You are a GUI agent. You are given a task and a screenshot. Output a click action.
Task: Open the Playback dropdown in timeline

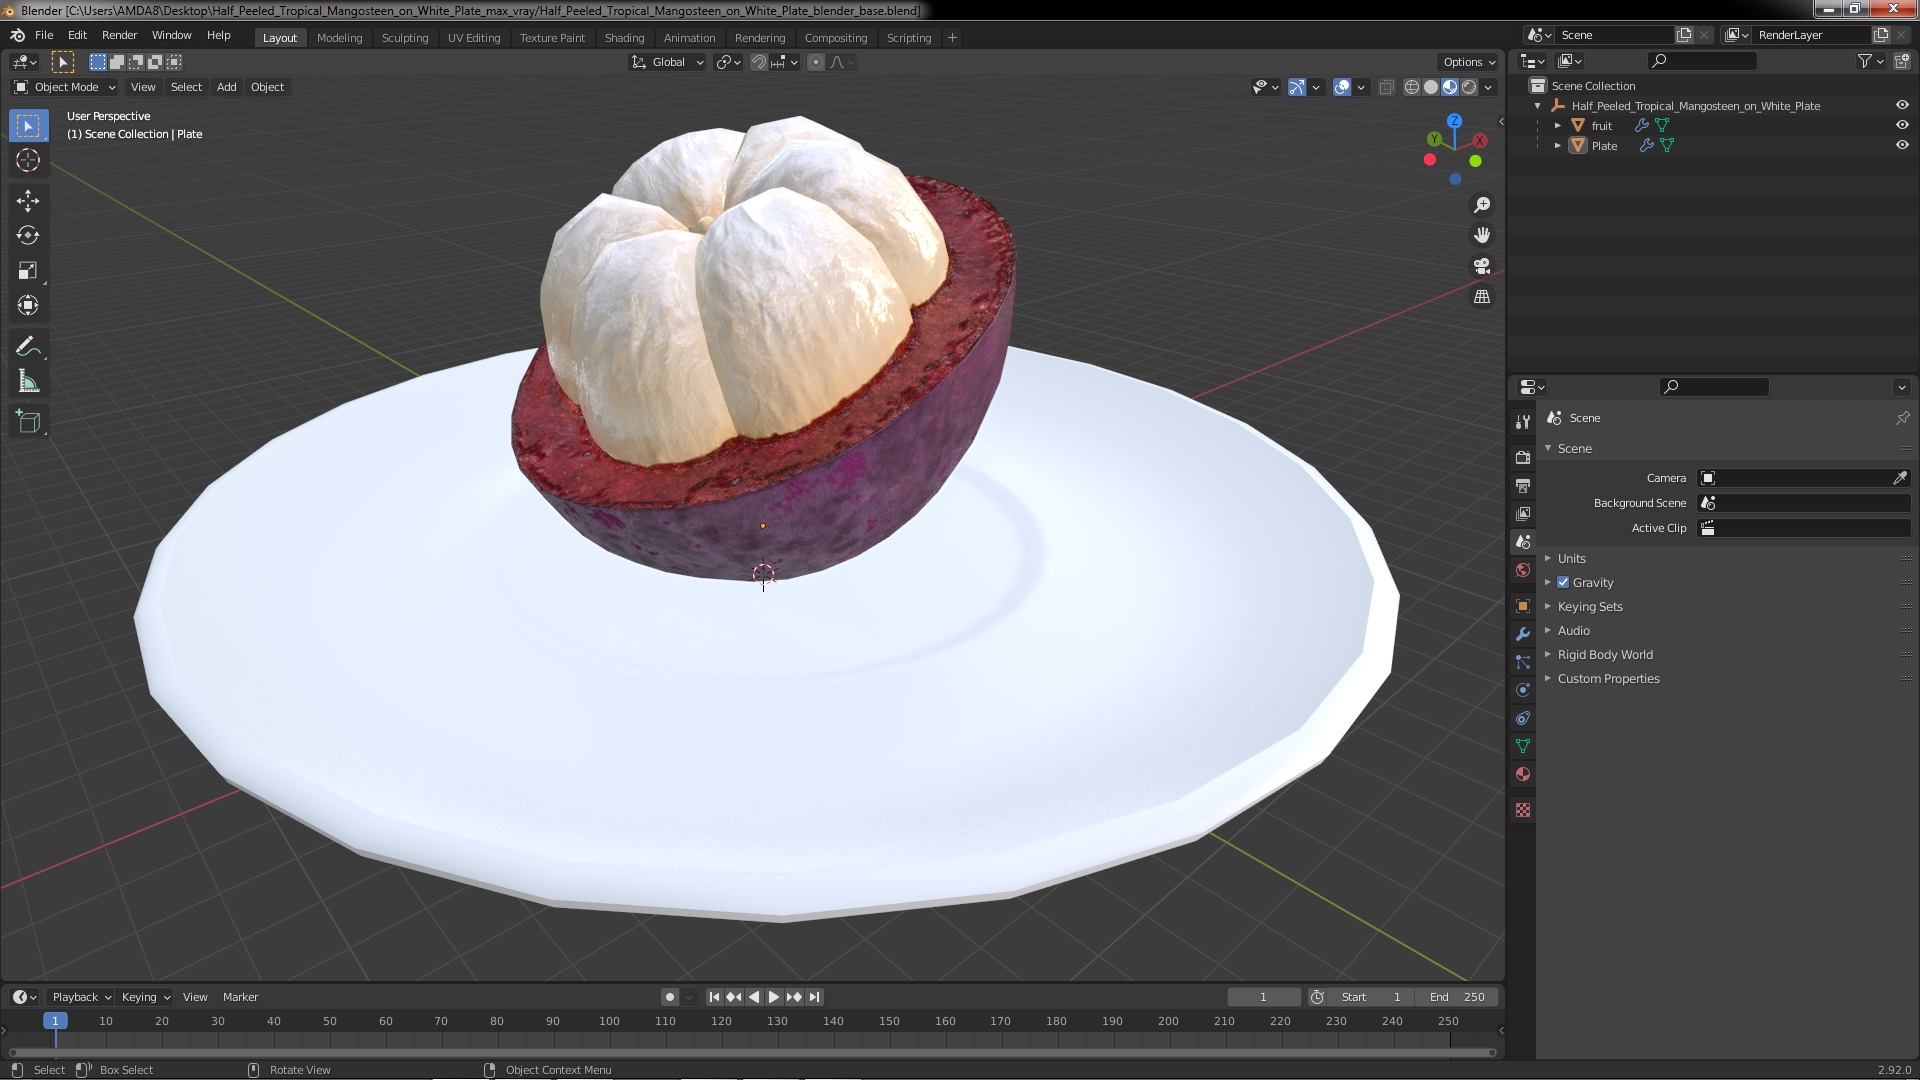pyautogui.click(x=81, y=997)
